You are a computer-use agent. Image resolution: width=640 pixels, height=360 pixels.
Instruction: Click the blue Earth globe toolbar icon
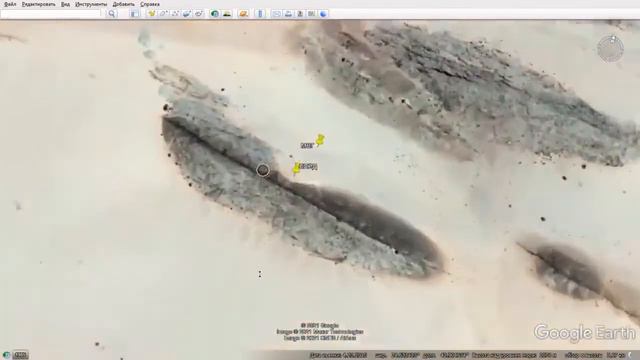tap(323, 13)
